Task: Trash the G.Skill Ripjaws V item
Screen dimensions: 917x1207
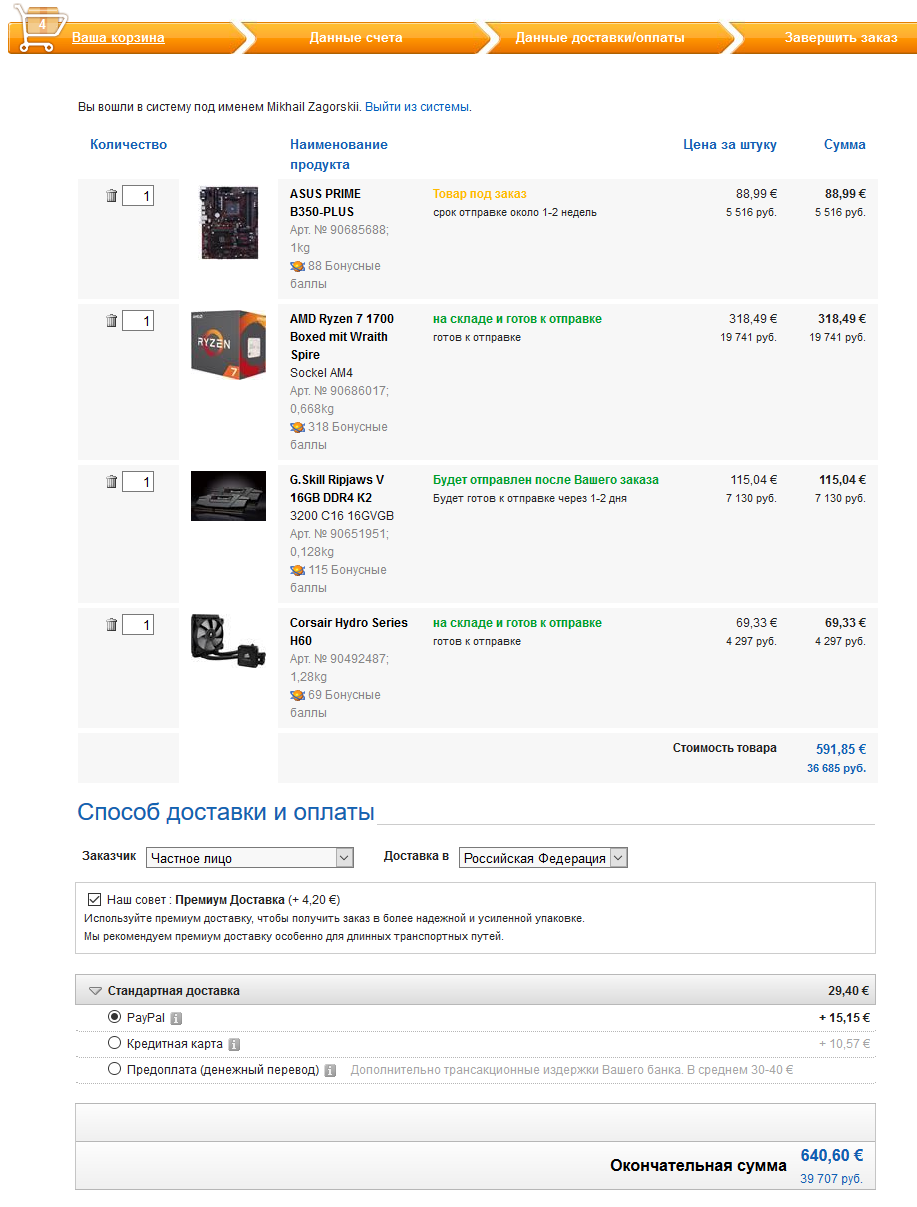Action: click(x=111, y=482)
